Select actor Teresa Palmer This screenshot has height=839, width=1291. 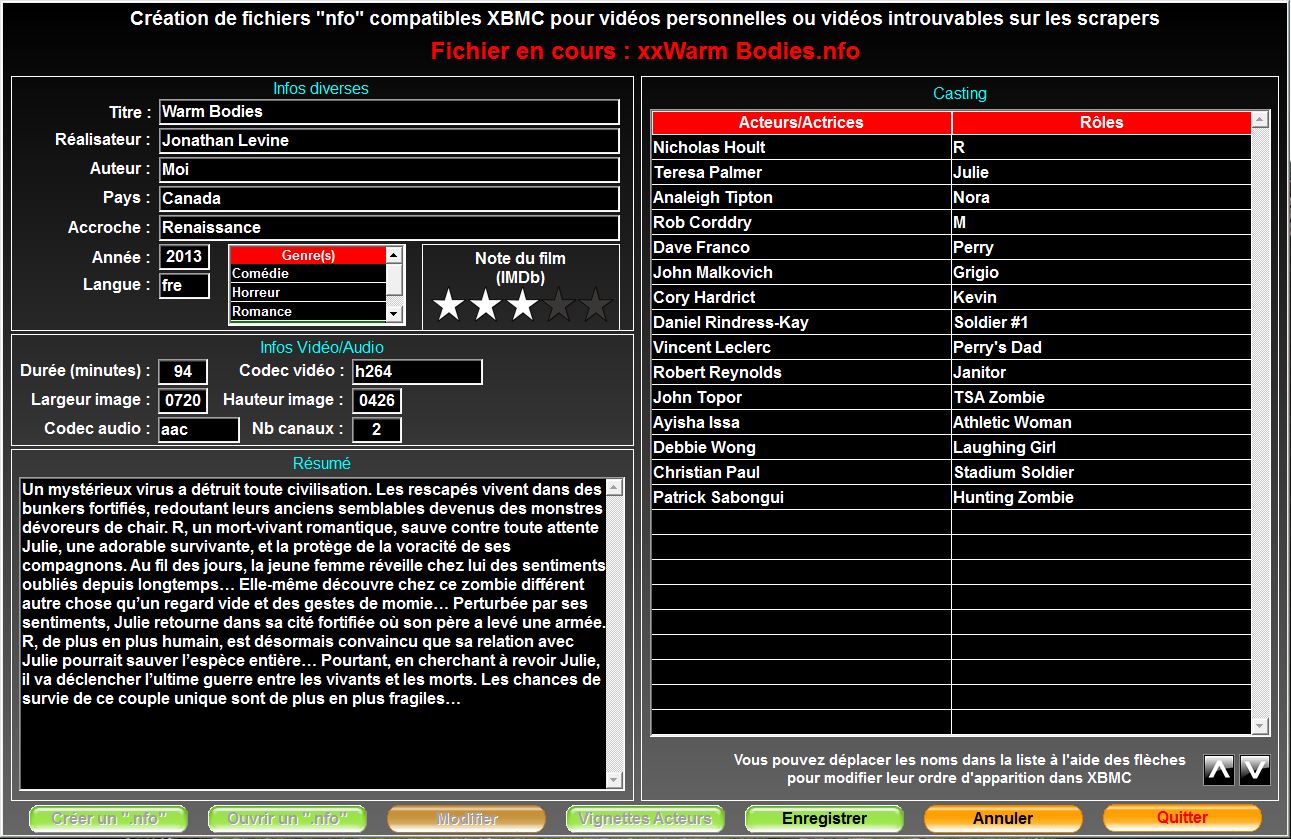pos(801,172)
